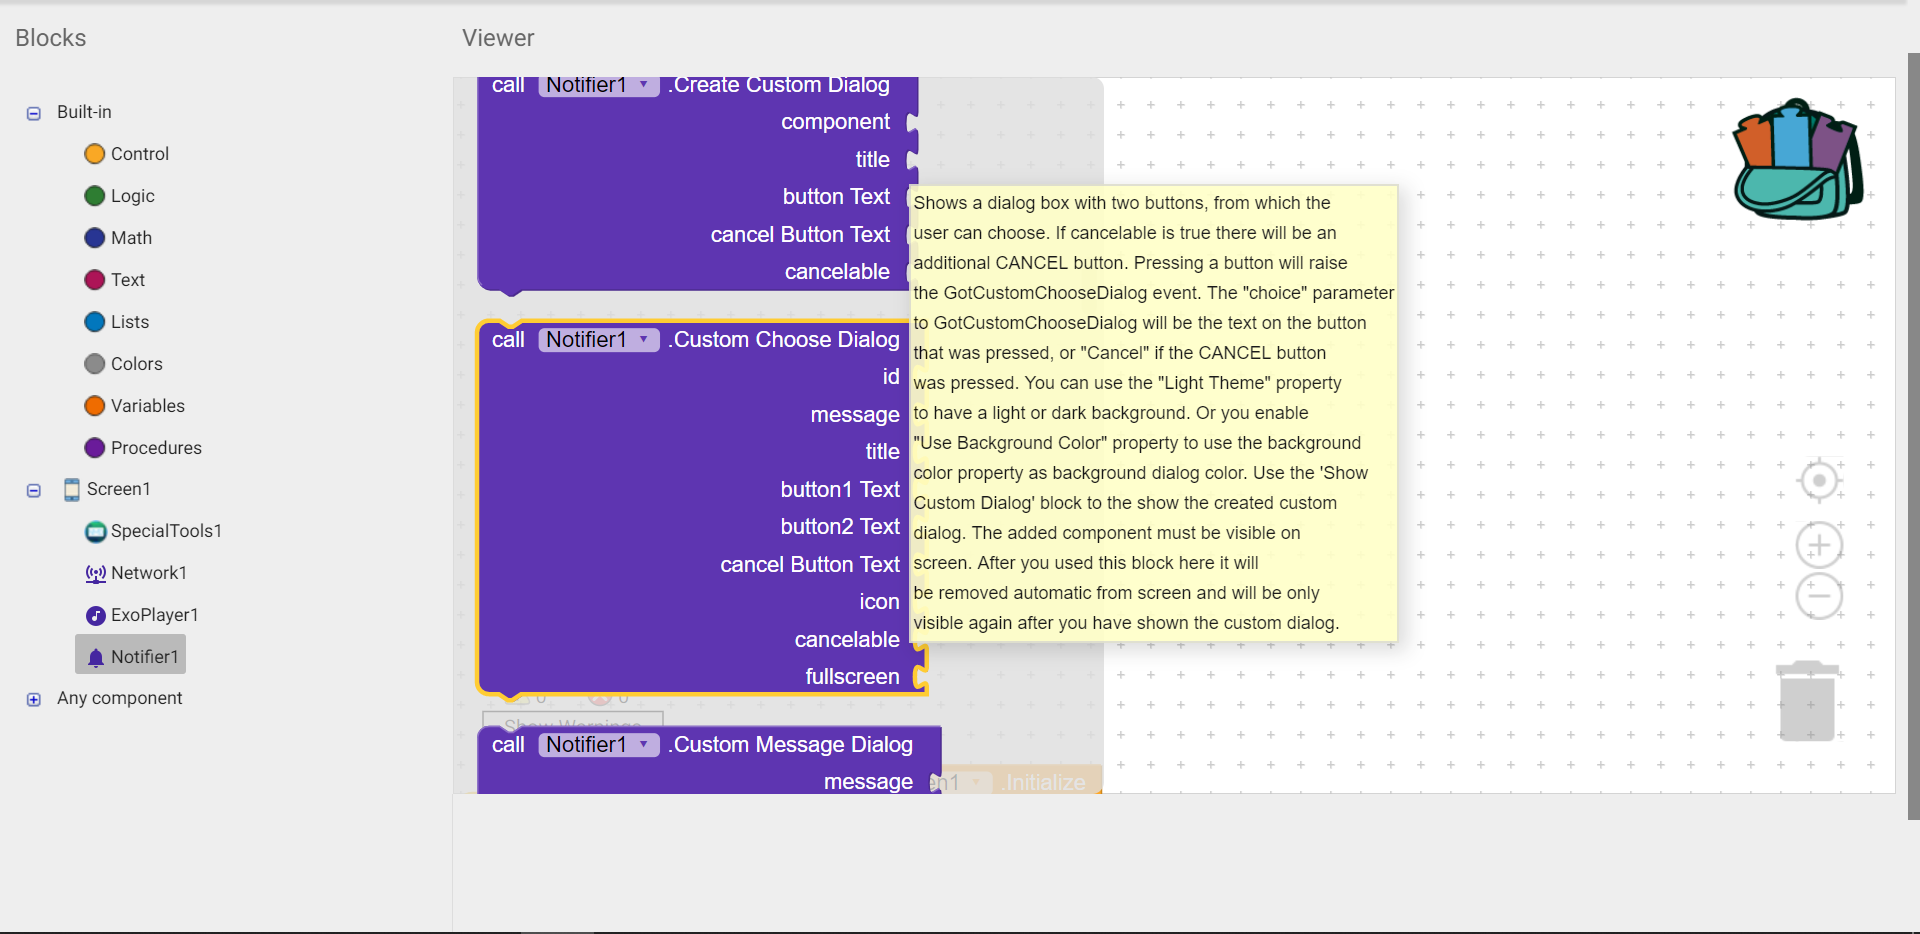The image size is (1920, 934).
Task: Open Notifier1 dropdown in Custom Choose Dialog block
Action: (644, 340)
